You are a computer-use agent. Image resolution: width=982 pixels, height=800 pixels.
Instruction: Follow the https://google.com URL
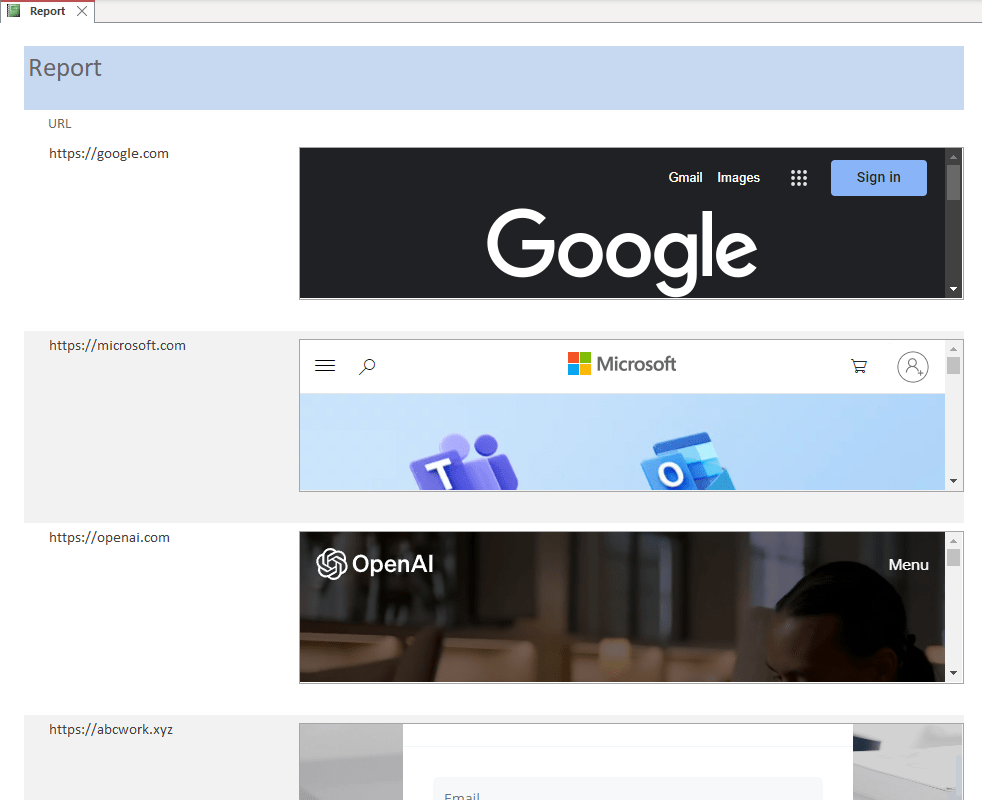coord(109,153)
